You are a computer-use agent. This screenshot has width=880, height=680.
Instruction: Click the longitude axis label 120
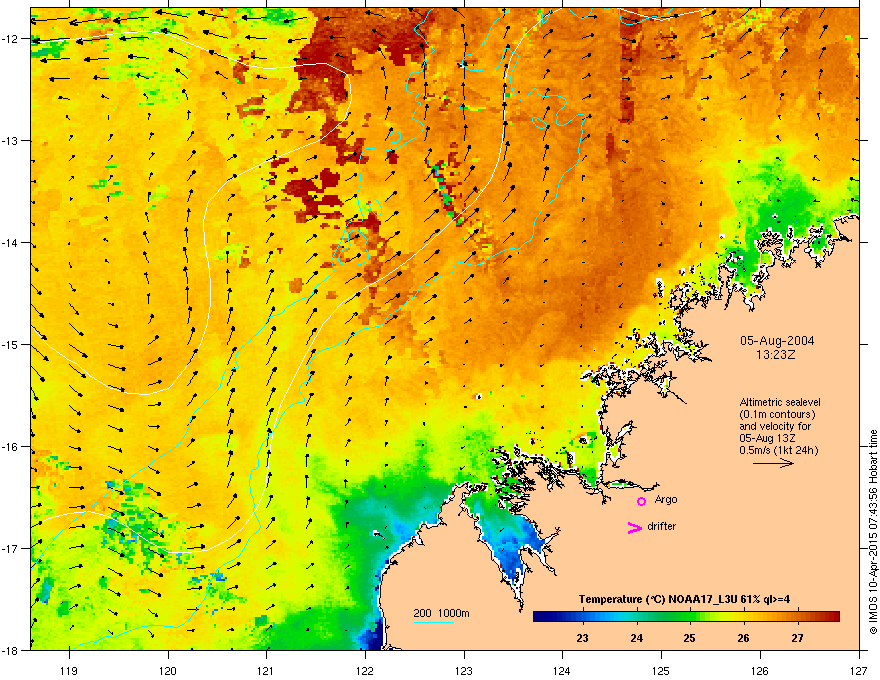168,670
